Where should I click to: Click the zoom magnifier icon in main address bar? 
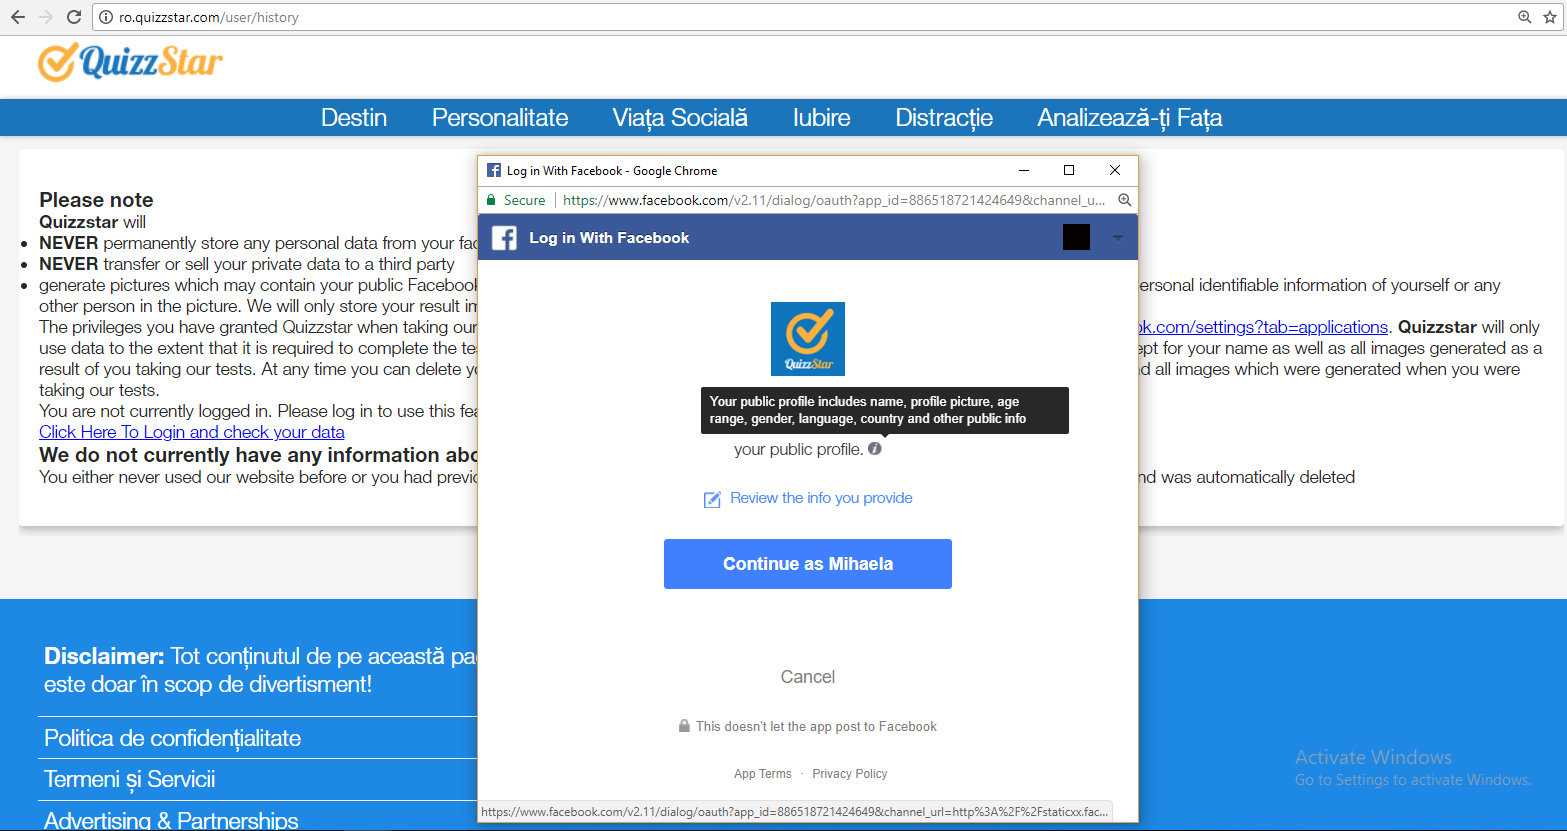1524,17
